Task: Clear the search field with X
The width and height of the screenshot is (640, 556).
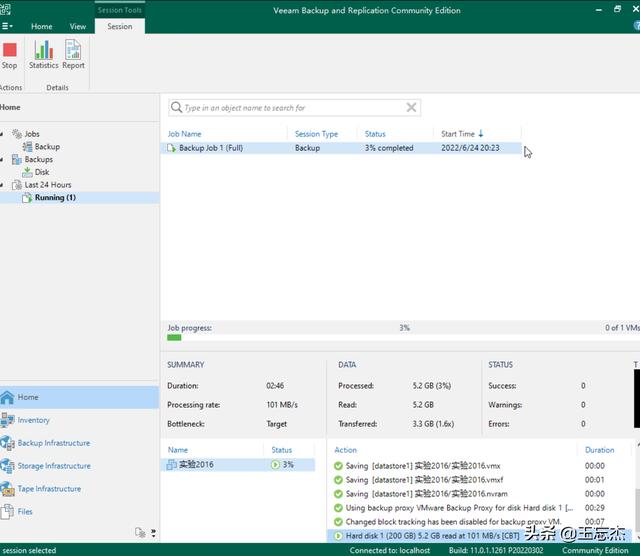Action: (411, 107)
